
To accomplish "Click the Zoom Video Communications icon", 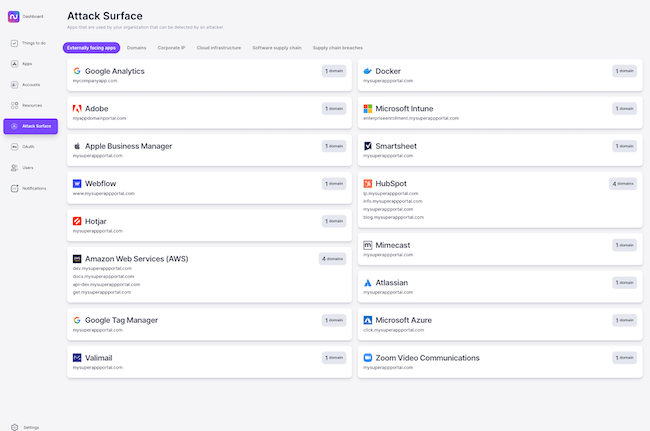I will tap(368, 357).
